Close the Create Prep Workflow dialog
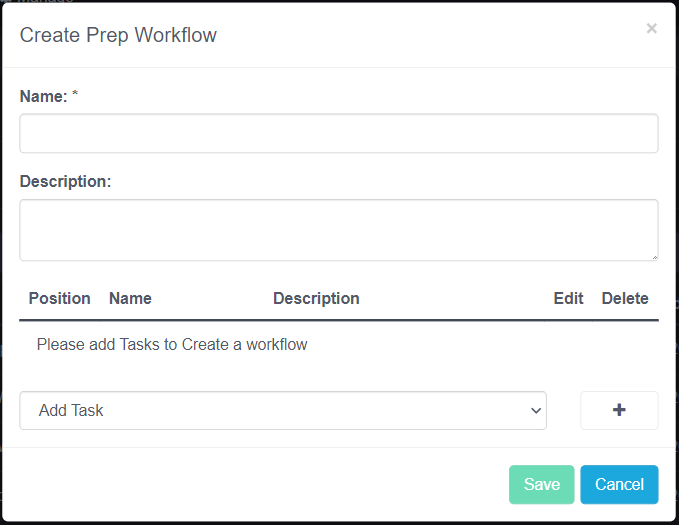Screen dimensions: 679x525 652,29
